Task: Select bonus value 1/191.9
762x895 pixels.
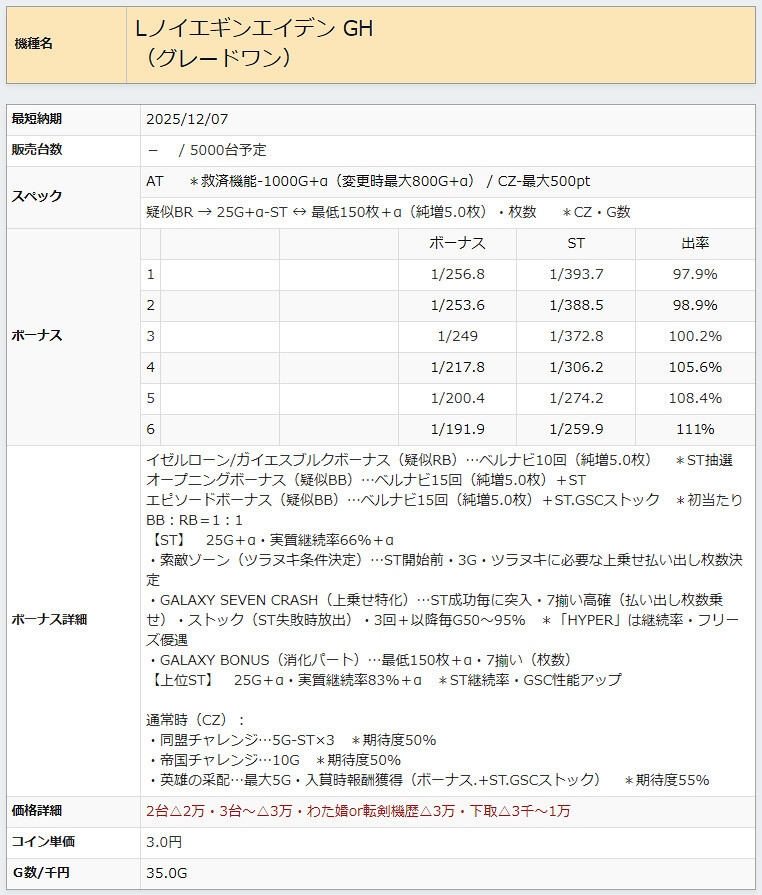Action: (x=458, y=429)
